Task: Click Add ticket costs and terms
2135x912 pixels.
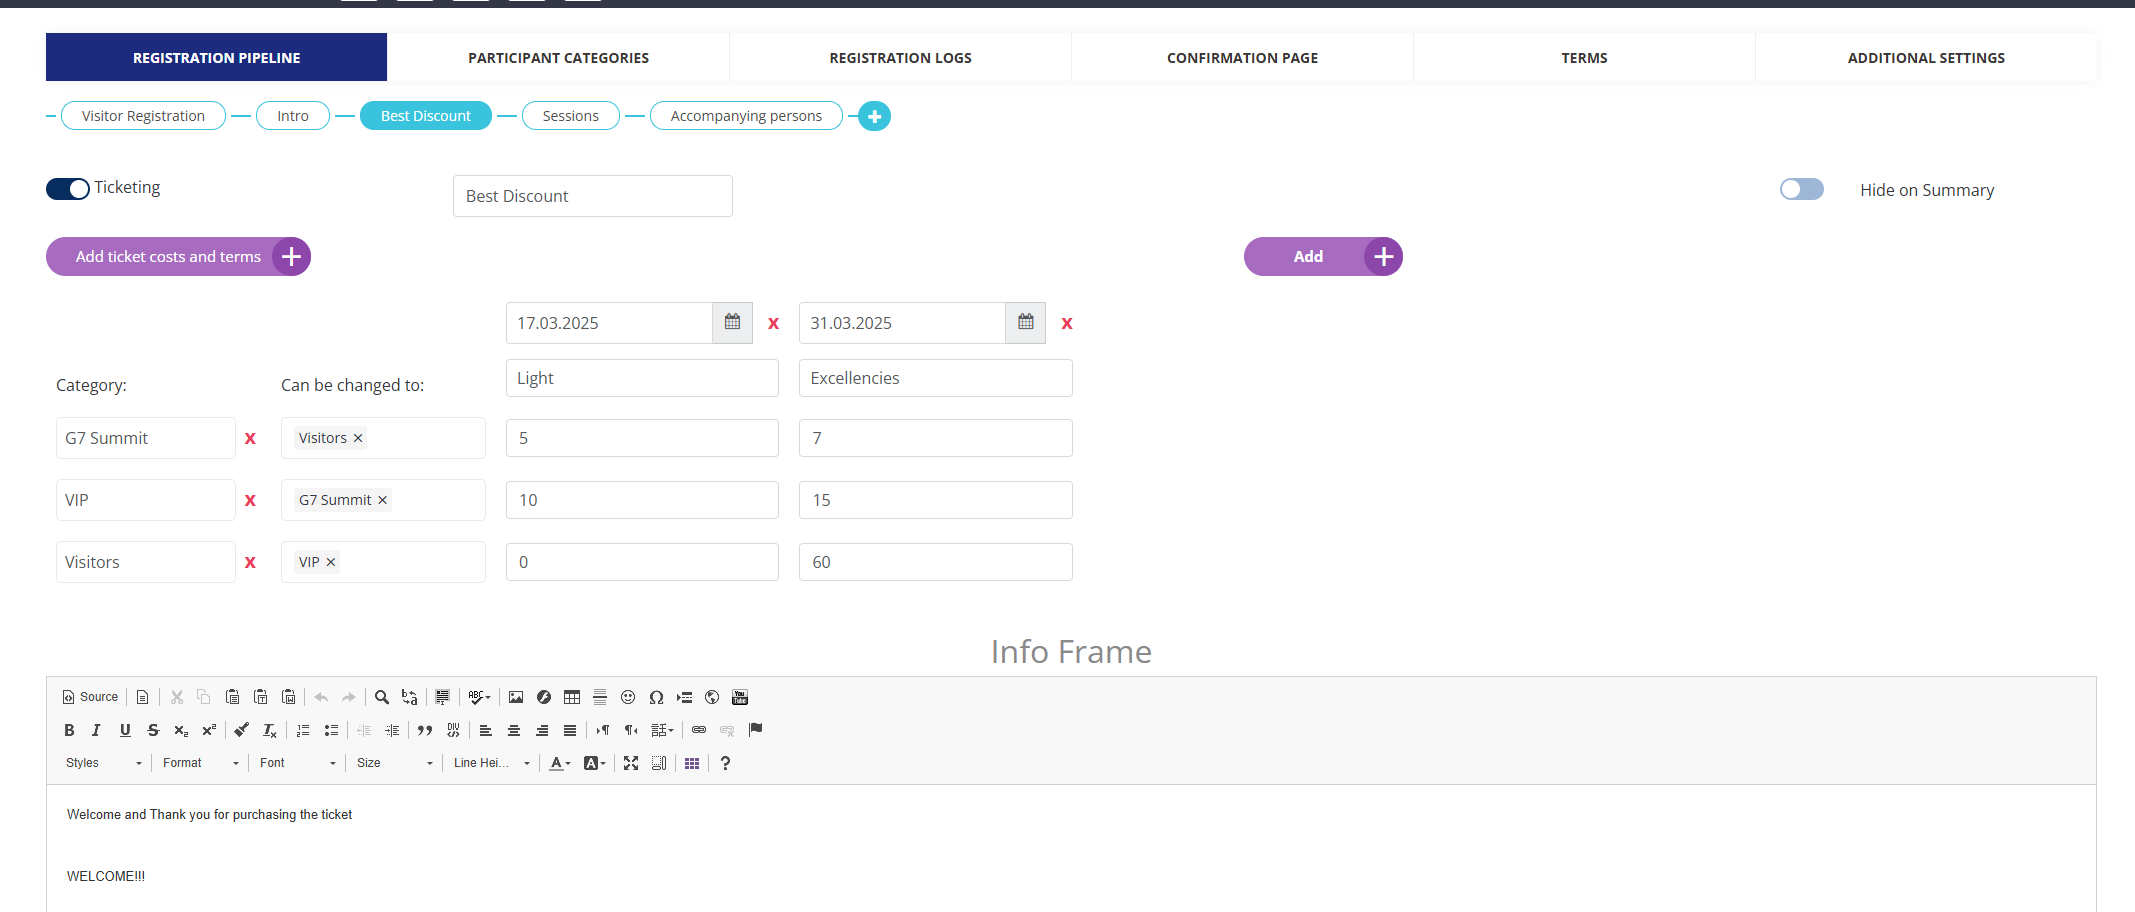Action: pos(178,257)
